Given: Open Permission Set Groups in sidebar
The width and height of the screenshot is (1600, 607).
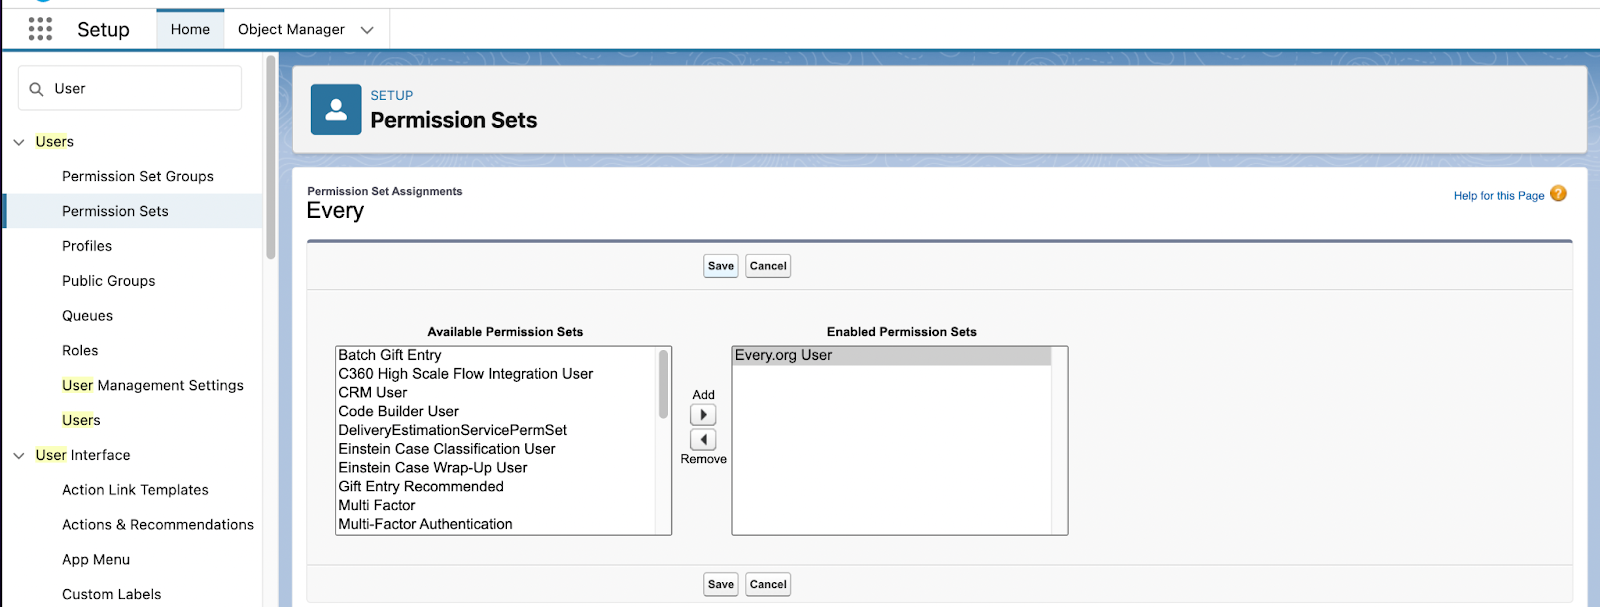Looking at the screenshot, I should pyautogui.click(x=138, y=176).
